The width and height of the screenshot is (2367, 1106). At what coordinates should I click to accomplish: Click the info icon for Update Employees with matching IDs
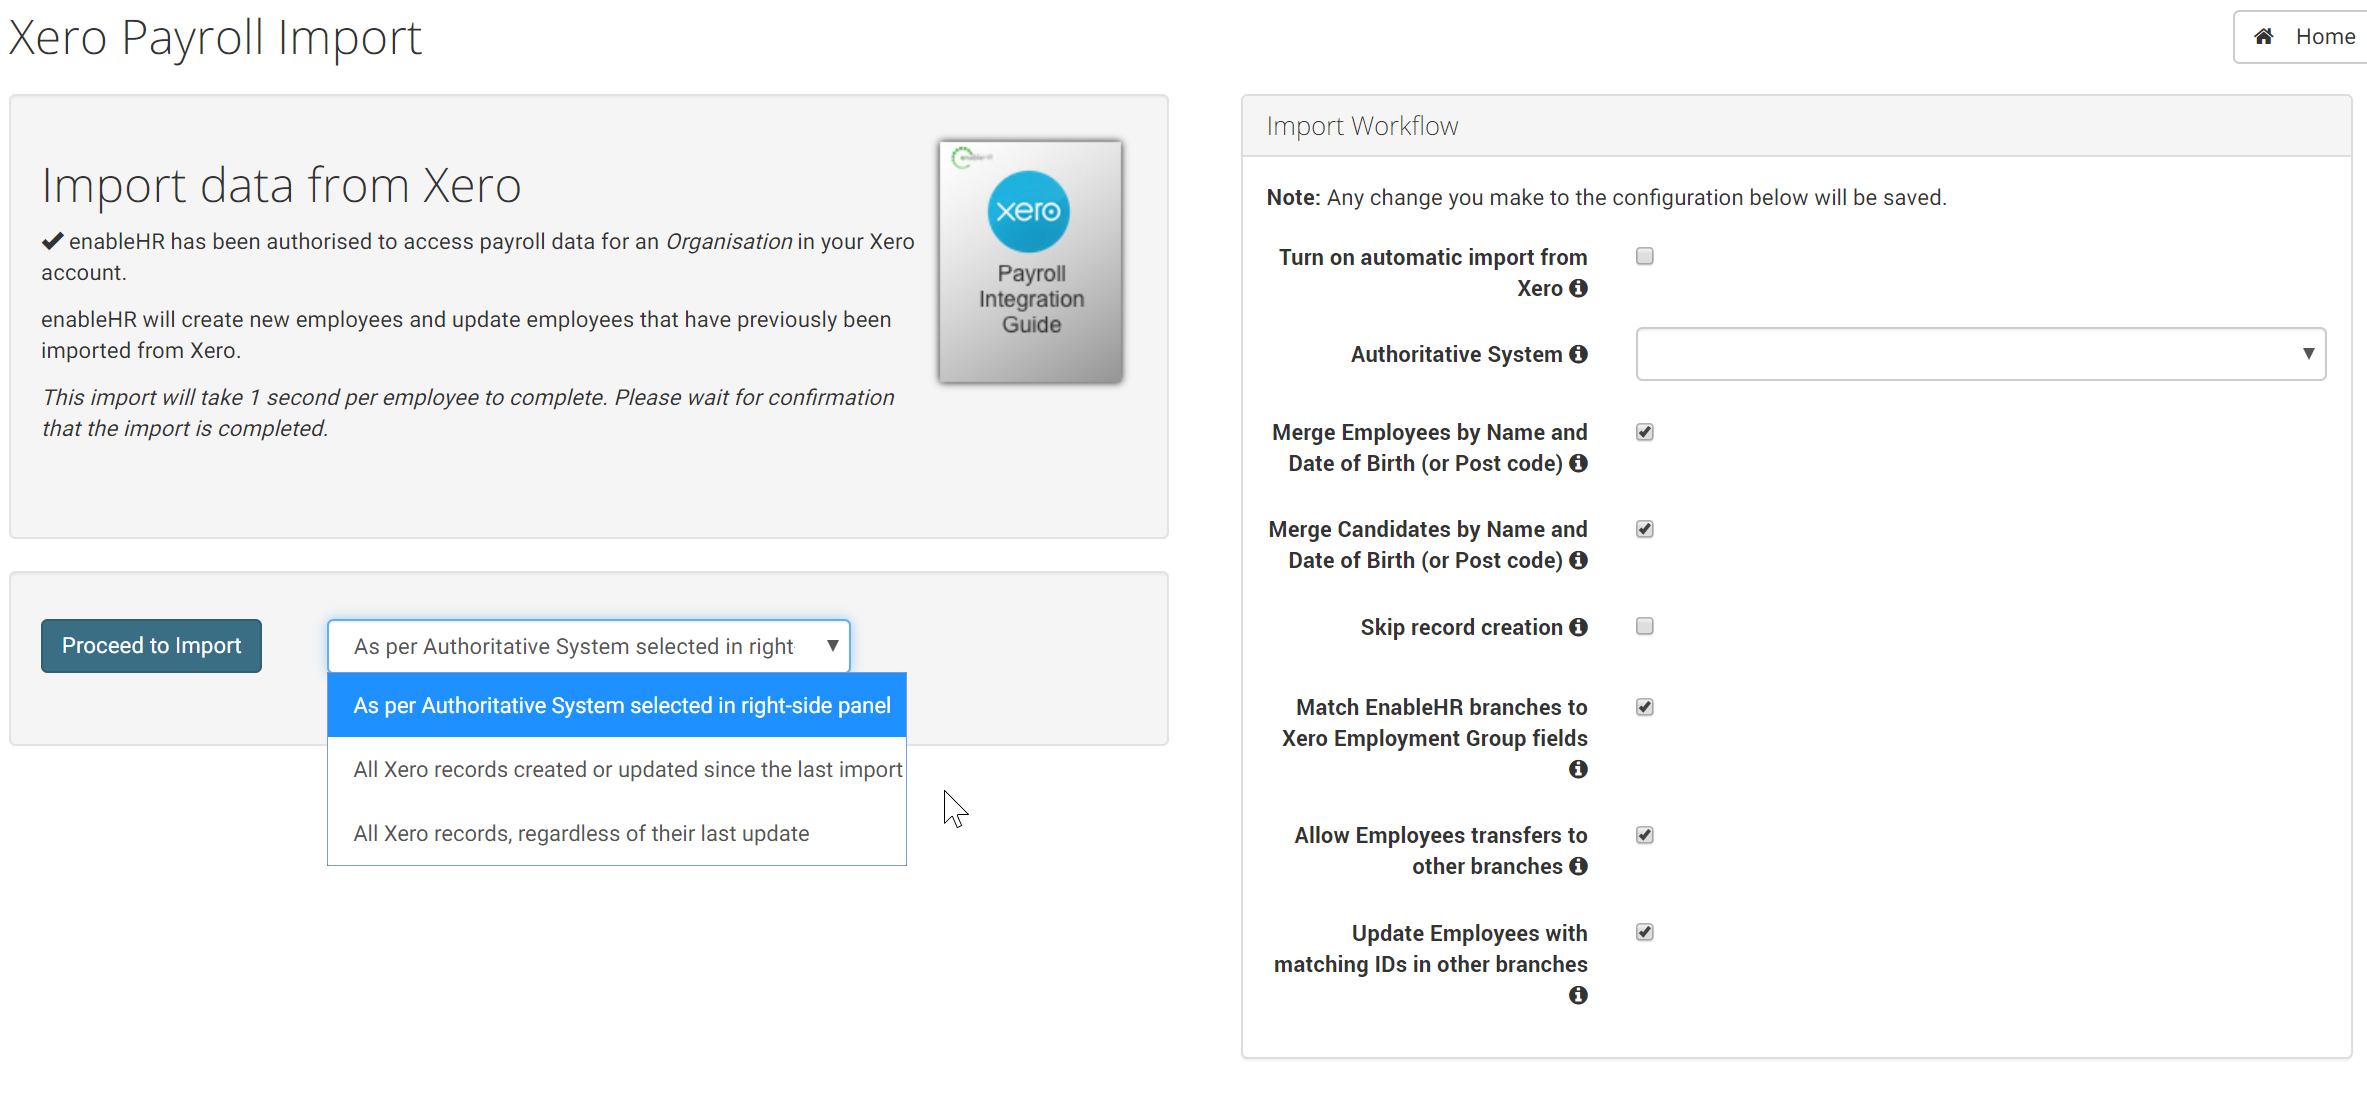tap(1578, 995)
